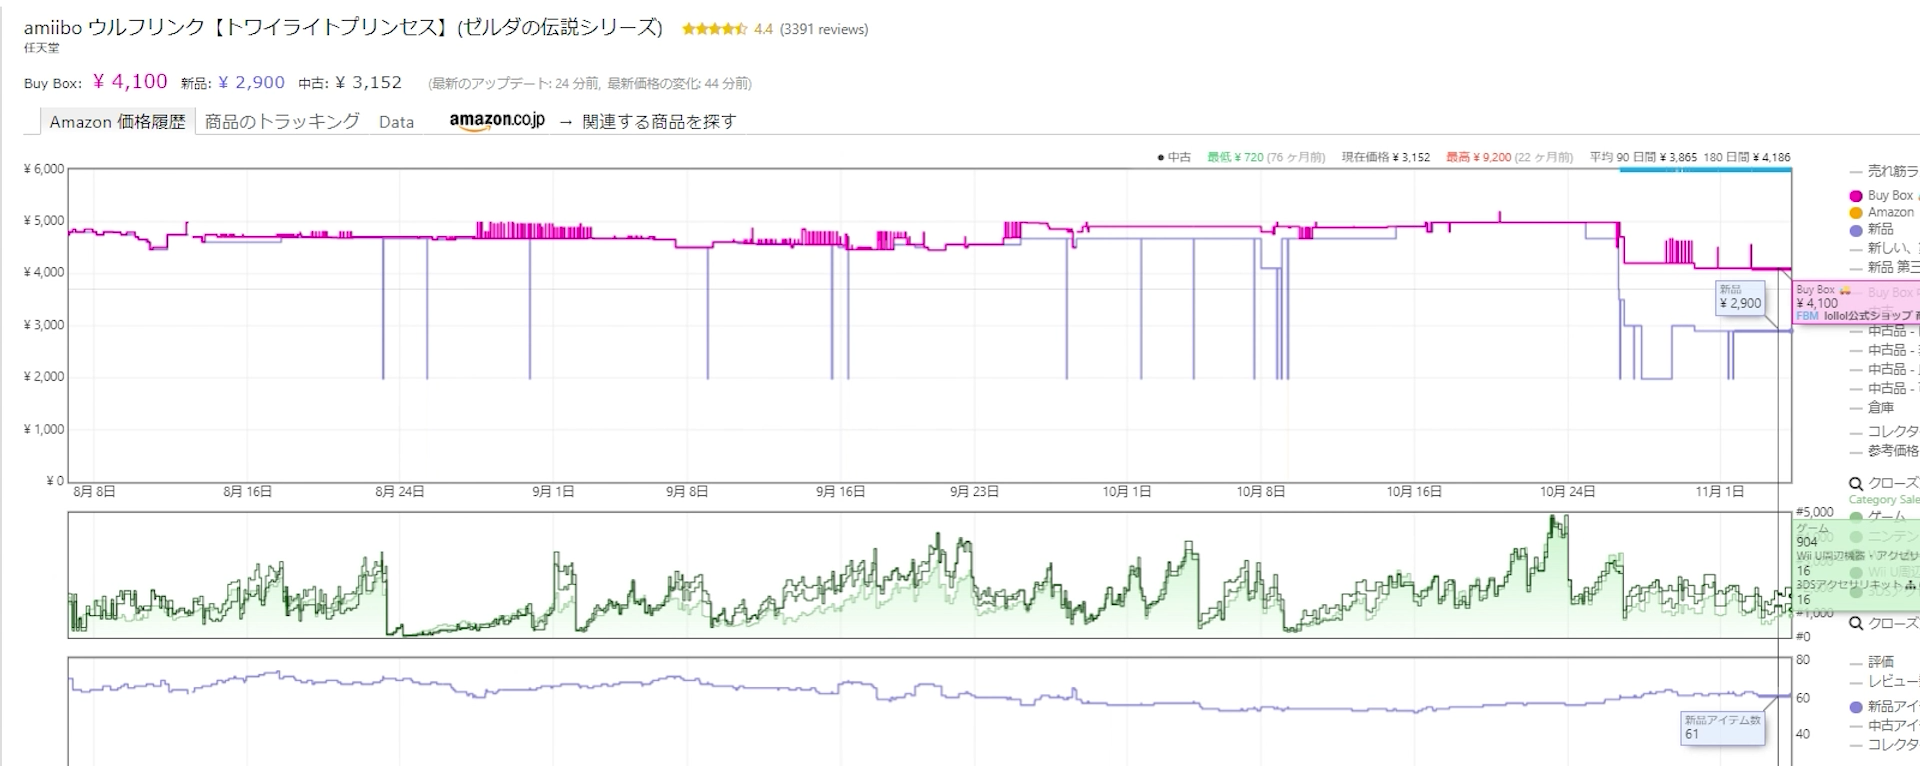Click the star rating icons
The height and width of the screenshot is (766, 1920).
714,29
